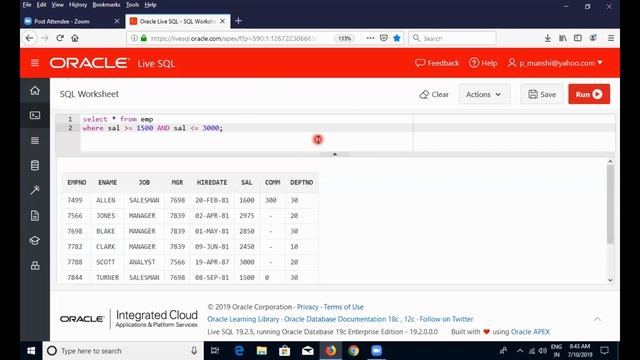
Task: Open the Bookmarks menu
Action: click(x=106, y=5)
